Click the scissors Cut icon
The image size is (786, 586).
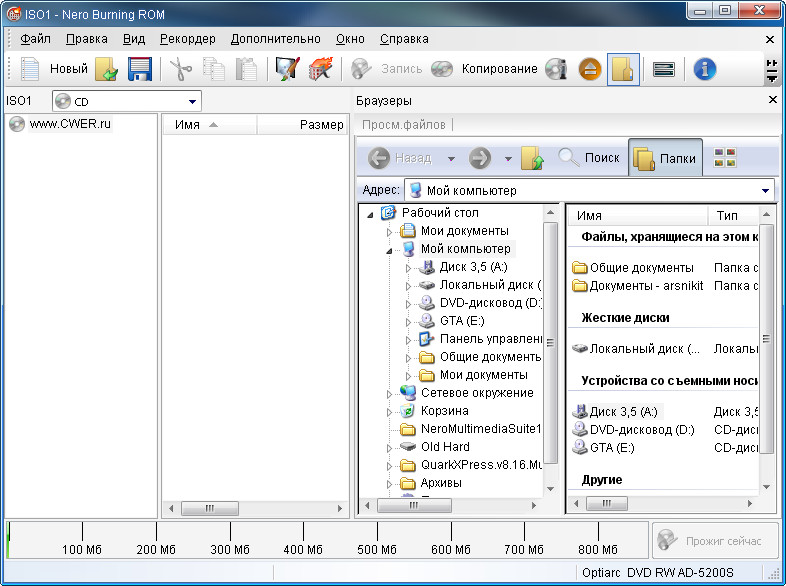180,69
